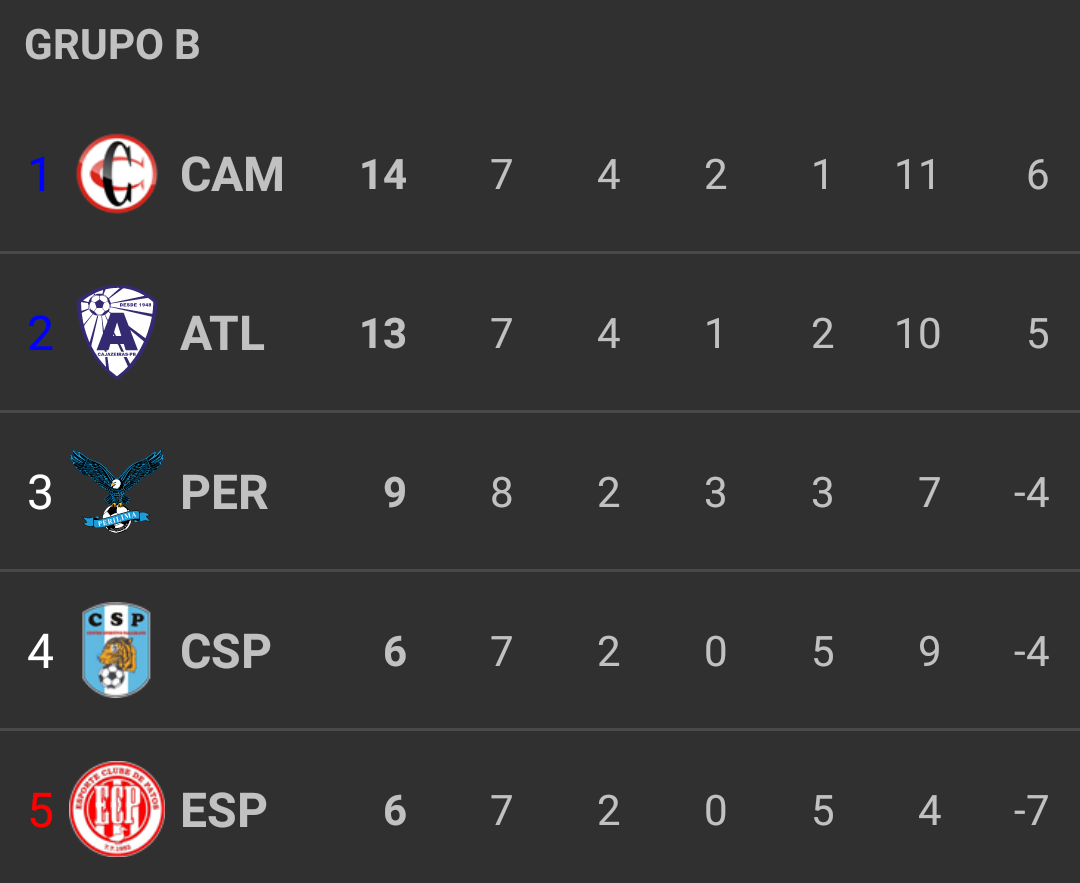Open the CAM team name link
The width and height of the screenshot is (1080, 883).
pyautogui.click(x=232, y=175)
